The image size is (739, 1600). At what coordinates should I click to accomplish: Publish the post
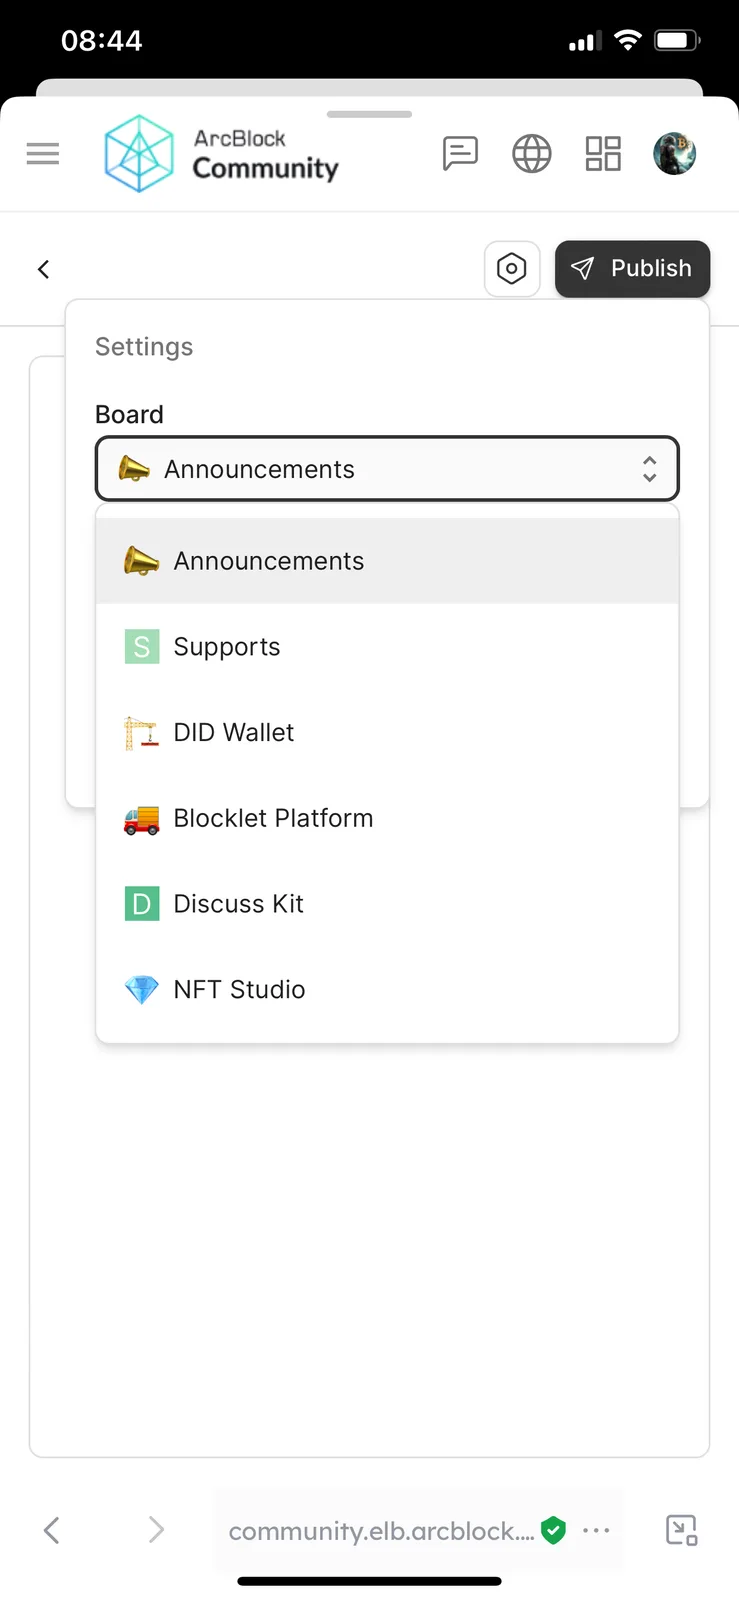pyautogui.click(x=632, y=269)
